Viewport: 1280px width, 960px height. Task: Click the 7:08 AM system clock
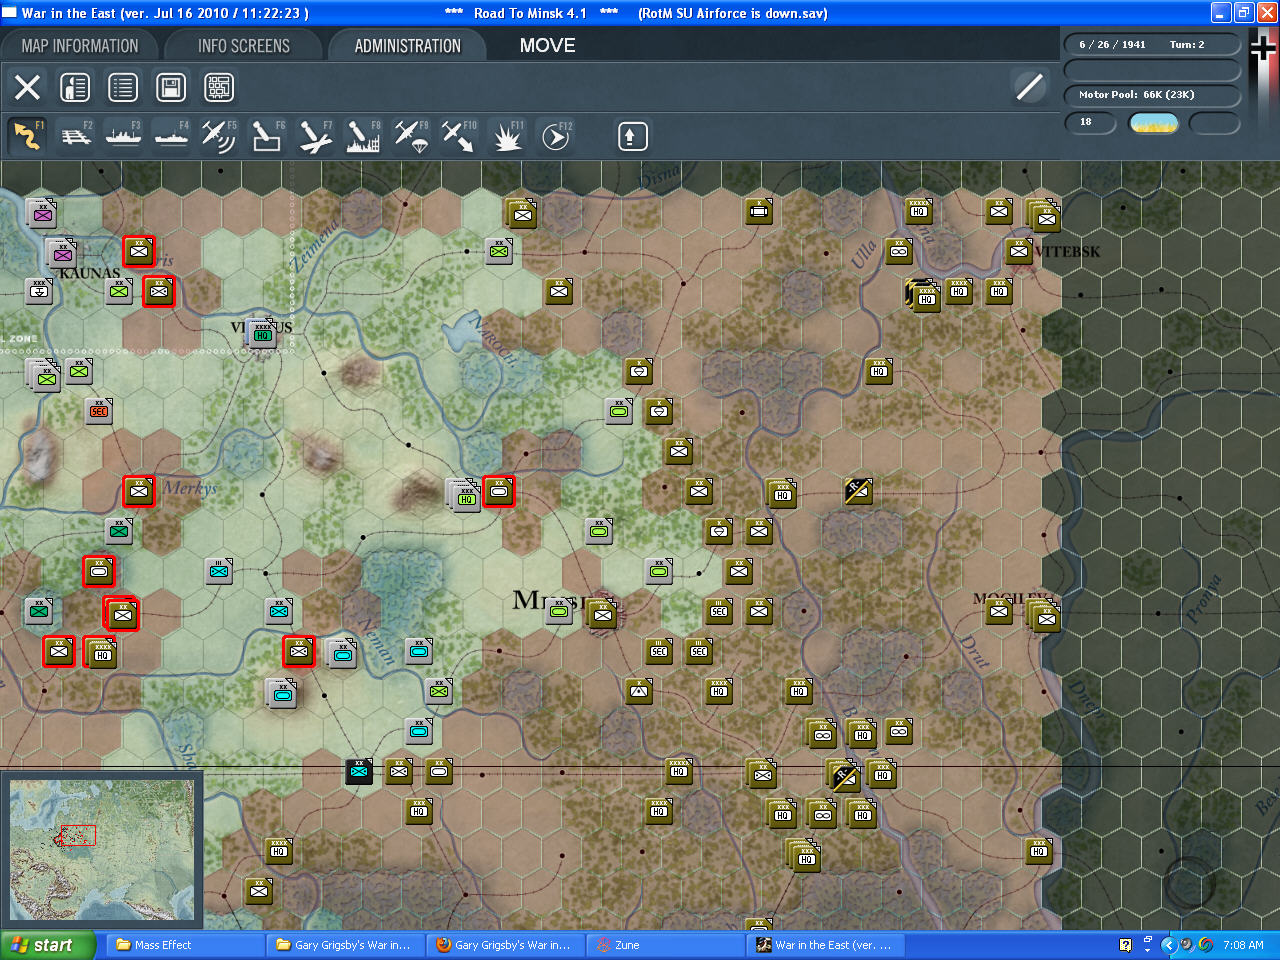[1243, 945]
